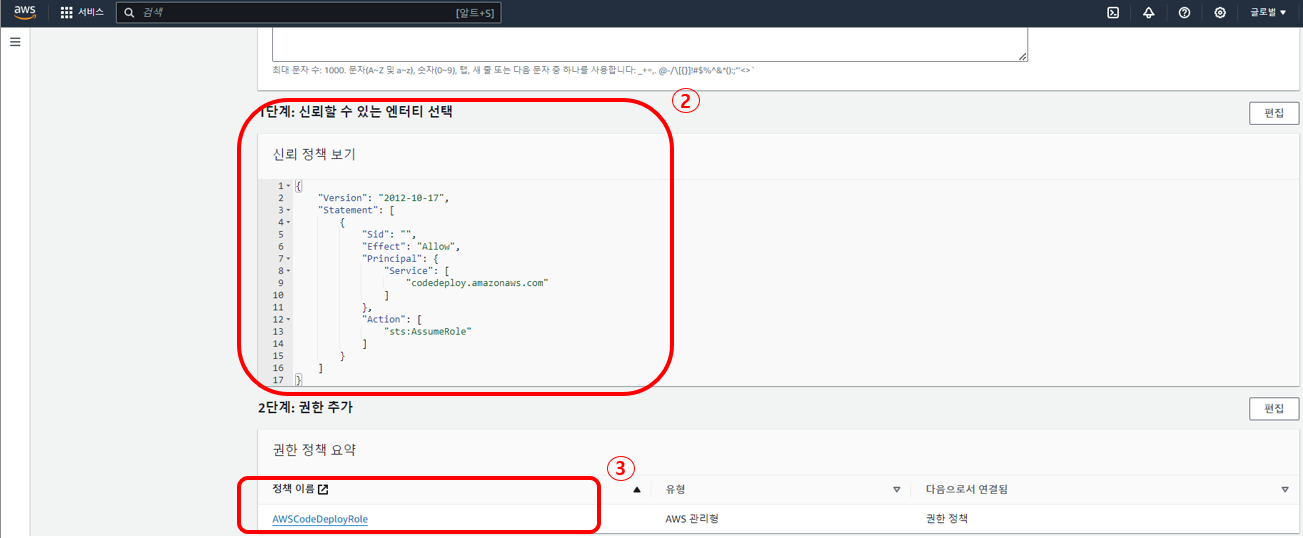The image size is (1303, 538).
Task: Open the 글로벌 region dropdown
Action: pos(1269,13)
